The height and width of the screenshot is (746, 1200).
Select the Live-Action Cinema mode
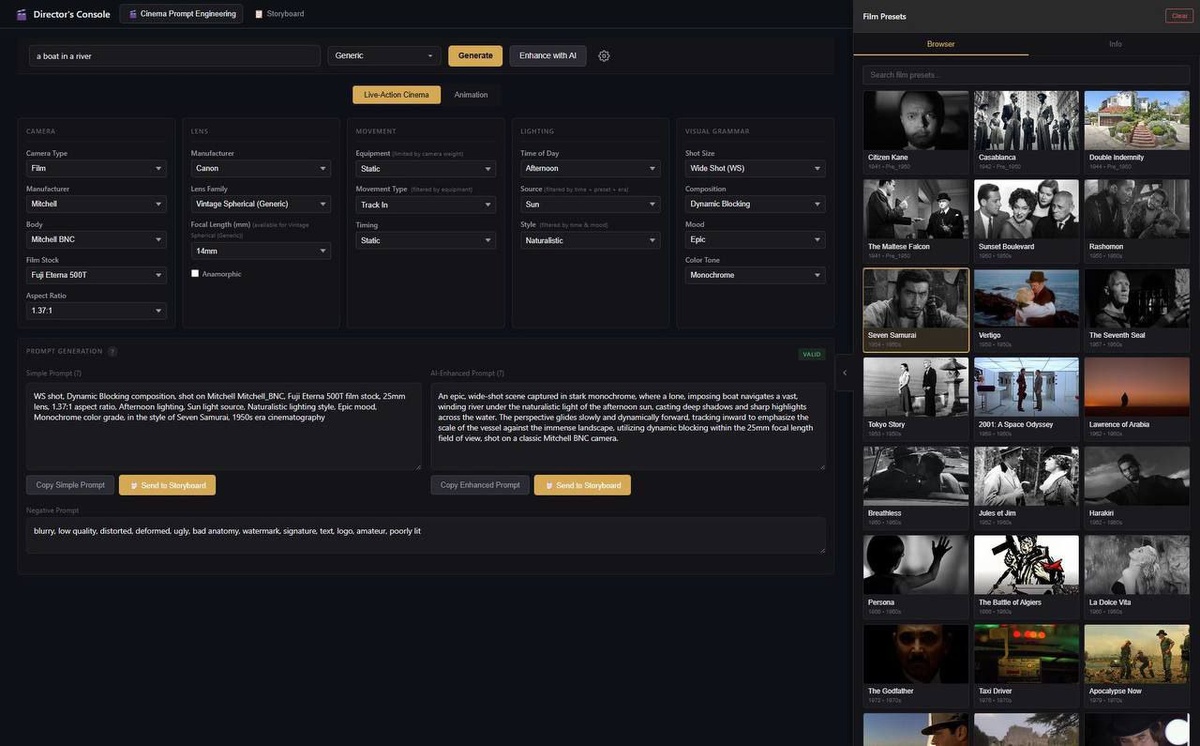(x=396, y=95)
